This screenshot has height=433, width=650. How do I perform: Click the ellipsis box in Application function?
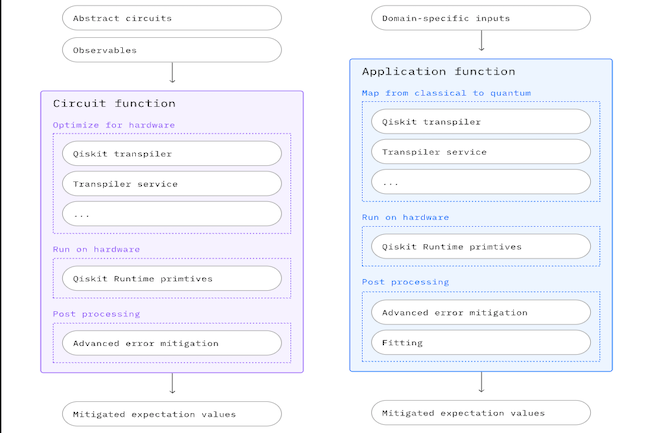pyautogui.click(x=481, y=183)
